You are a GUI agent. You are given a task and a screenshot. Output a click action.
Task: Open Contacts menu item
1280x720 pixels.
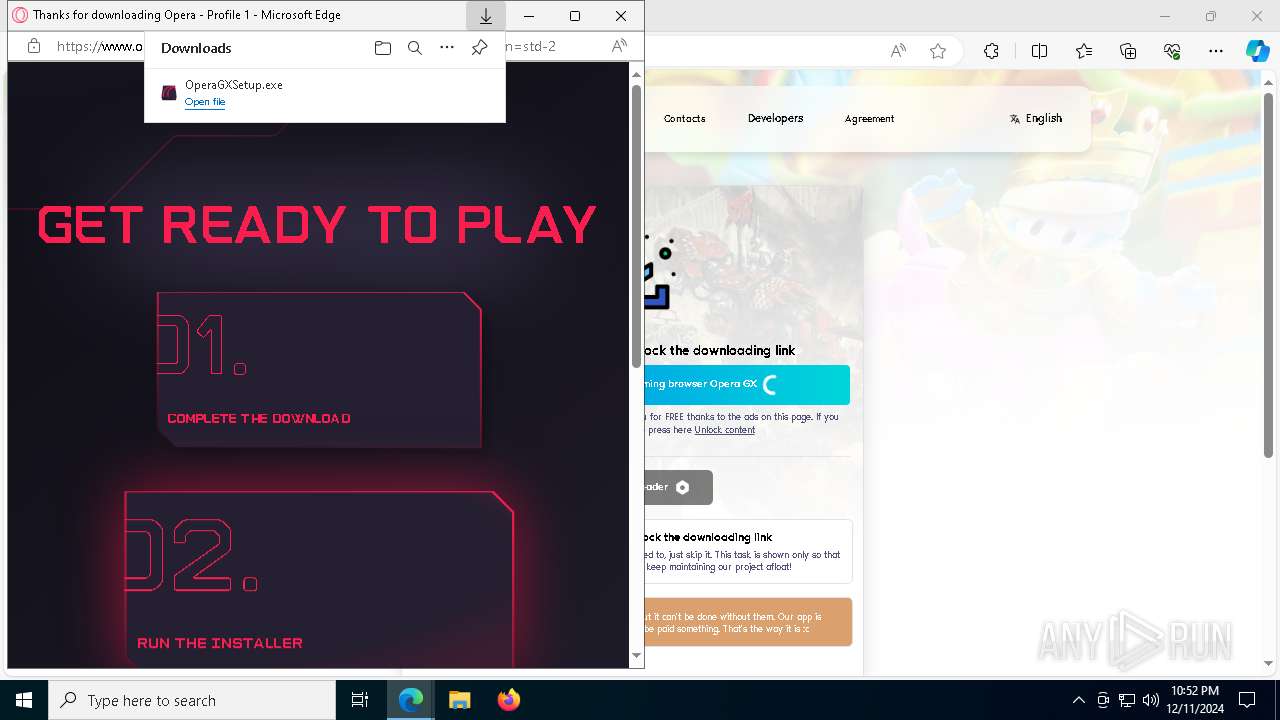[x=685, y=118]
